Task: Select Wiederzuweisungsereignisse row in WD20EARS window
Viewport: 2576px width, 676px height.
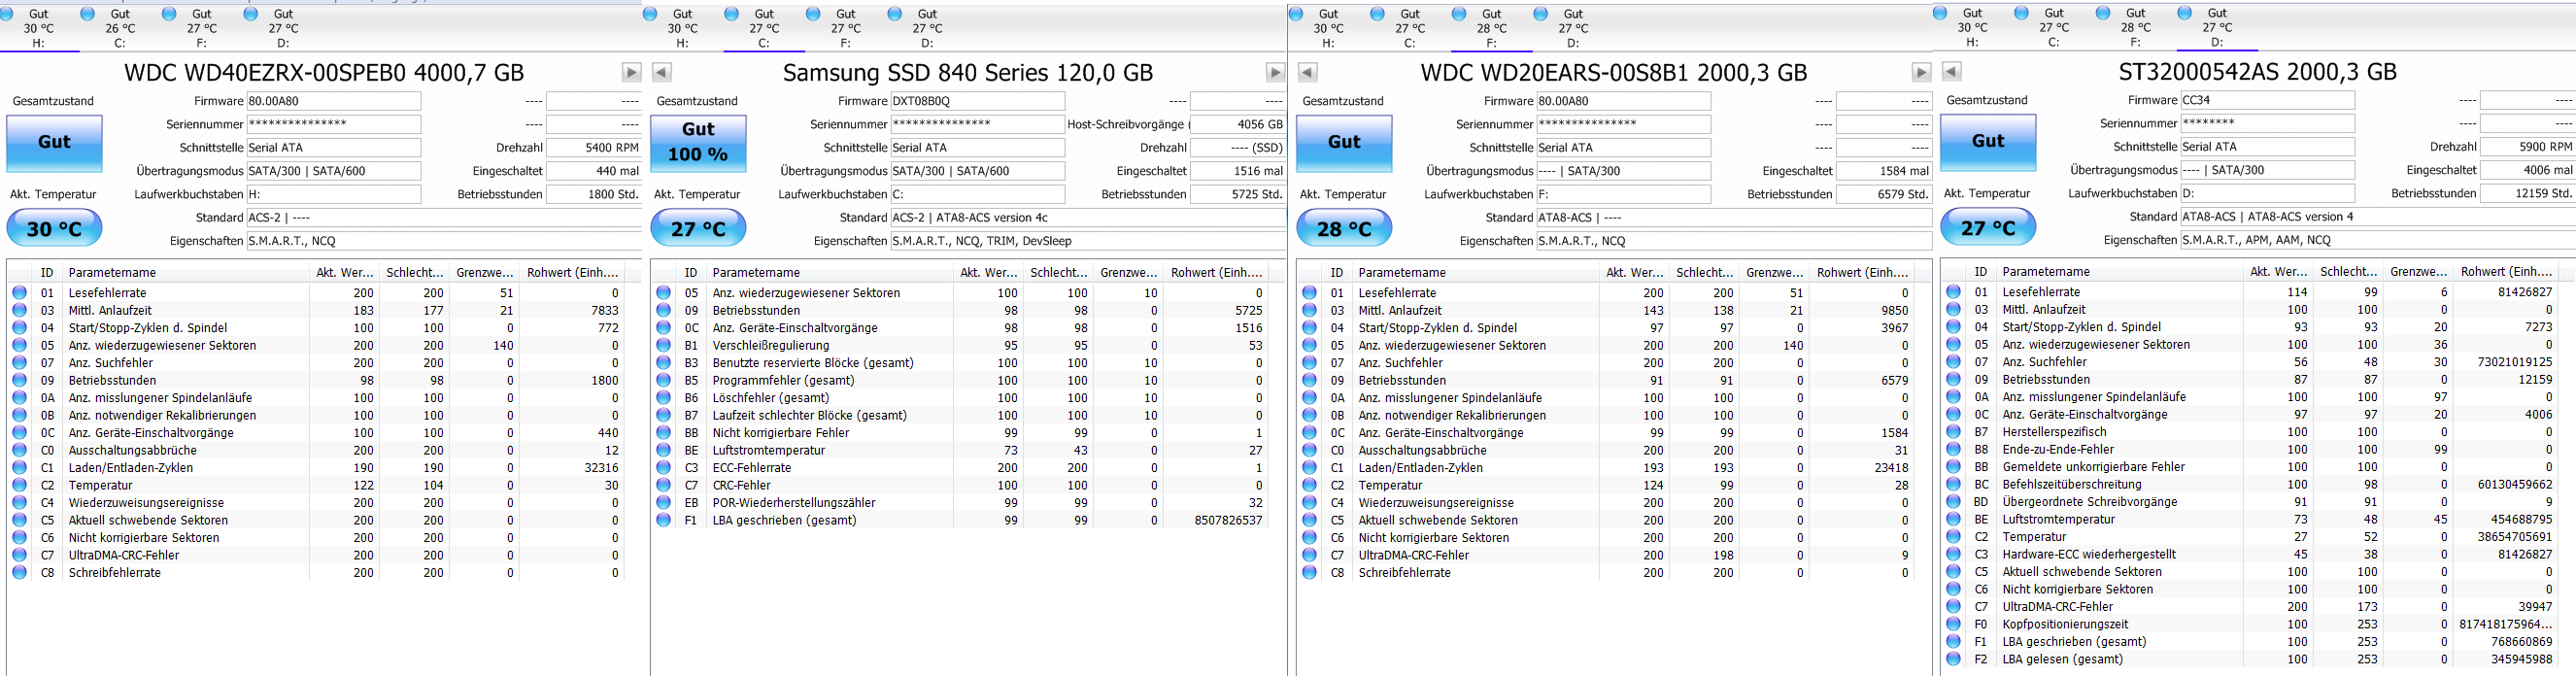Action: tap(1606, 502)
